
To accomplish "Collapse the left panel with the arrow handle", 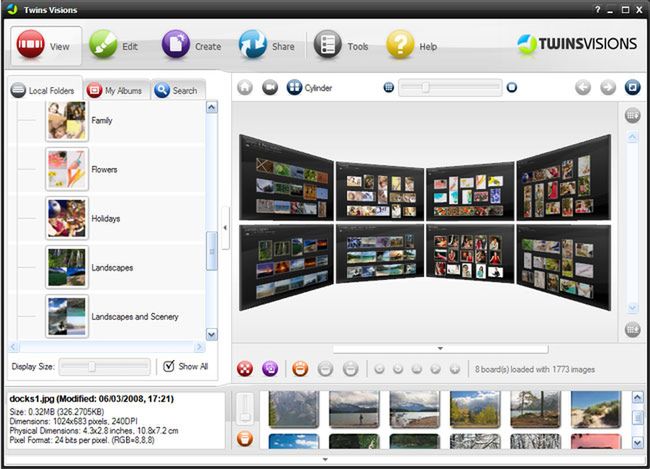I will click(225, 228).
